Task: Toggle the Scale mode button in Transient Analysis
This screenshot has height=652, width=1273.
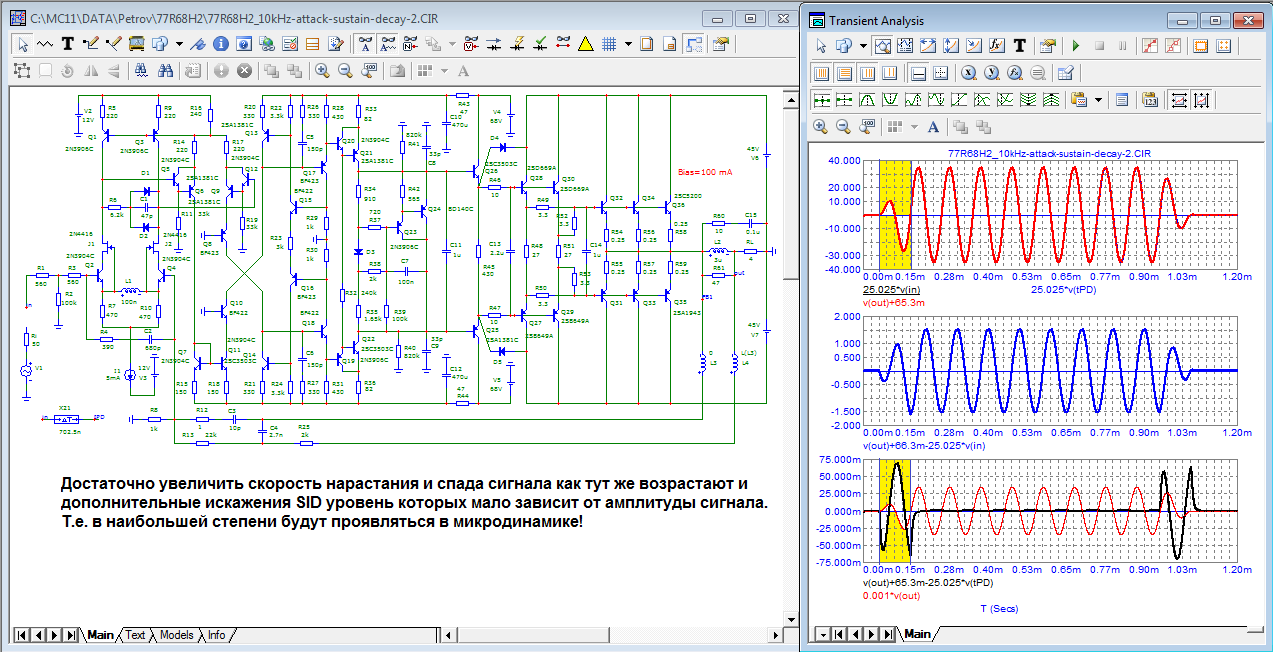Action: tap(882, 46)
